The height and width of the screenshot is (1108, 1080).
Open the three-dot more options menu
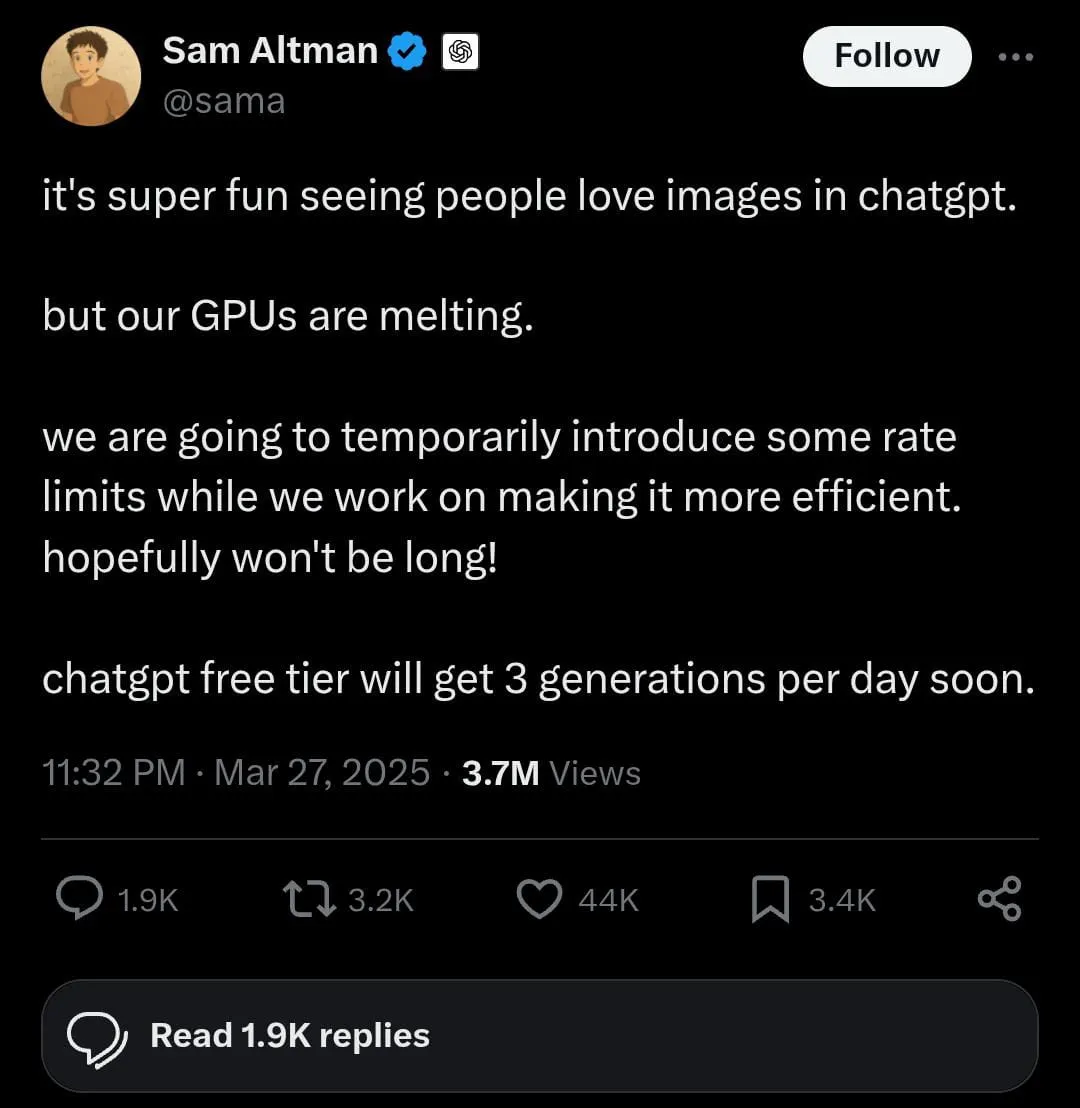[1016, 56]
